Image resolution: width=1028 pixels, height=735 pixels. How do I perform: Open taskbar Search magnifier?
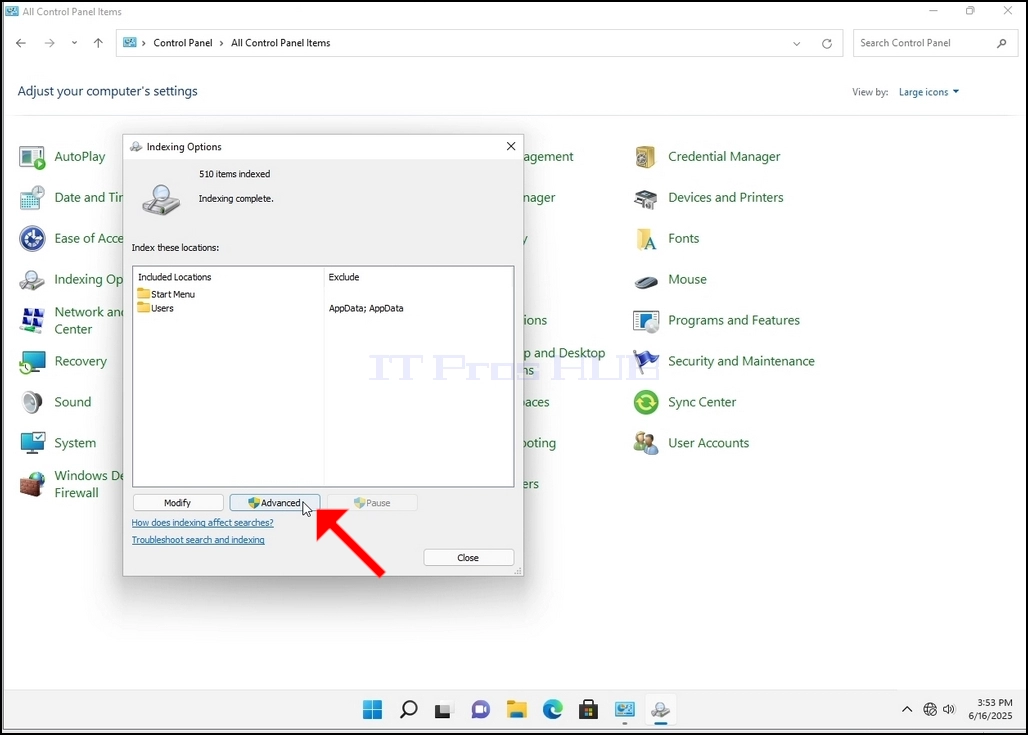point(408,709)
